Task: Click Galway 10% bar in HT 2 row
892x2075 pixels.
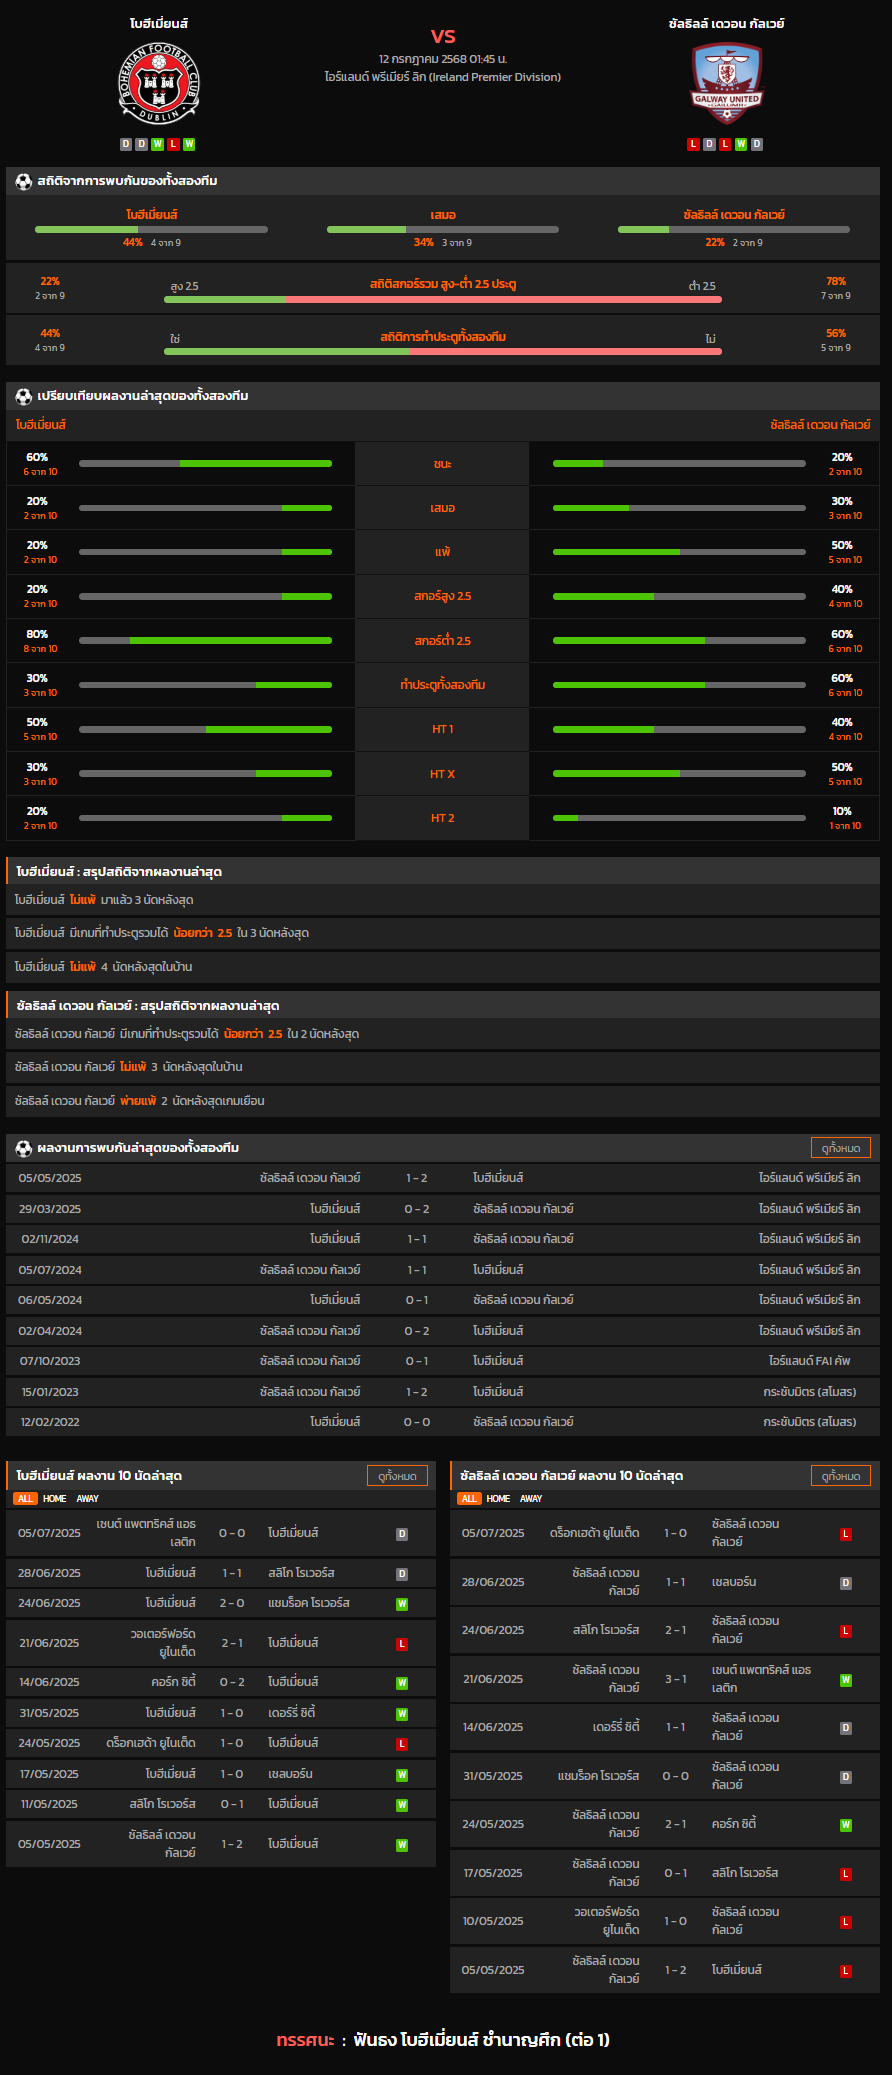Action: click(x=679, y=818)
